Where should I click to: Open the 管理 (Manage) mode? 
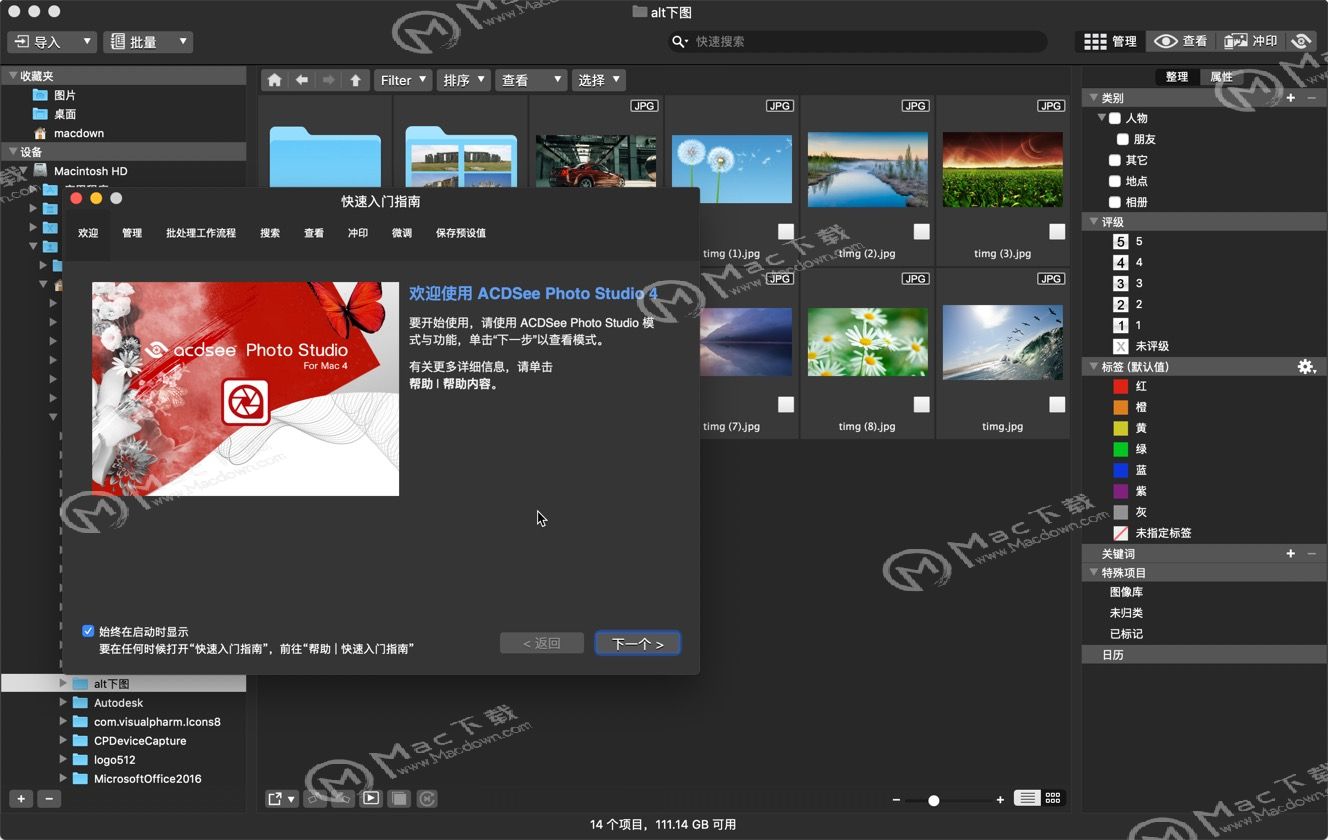click(x=1111, y=41)
